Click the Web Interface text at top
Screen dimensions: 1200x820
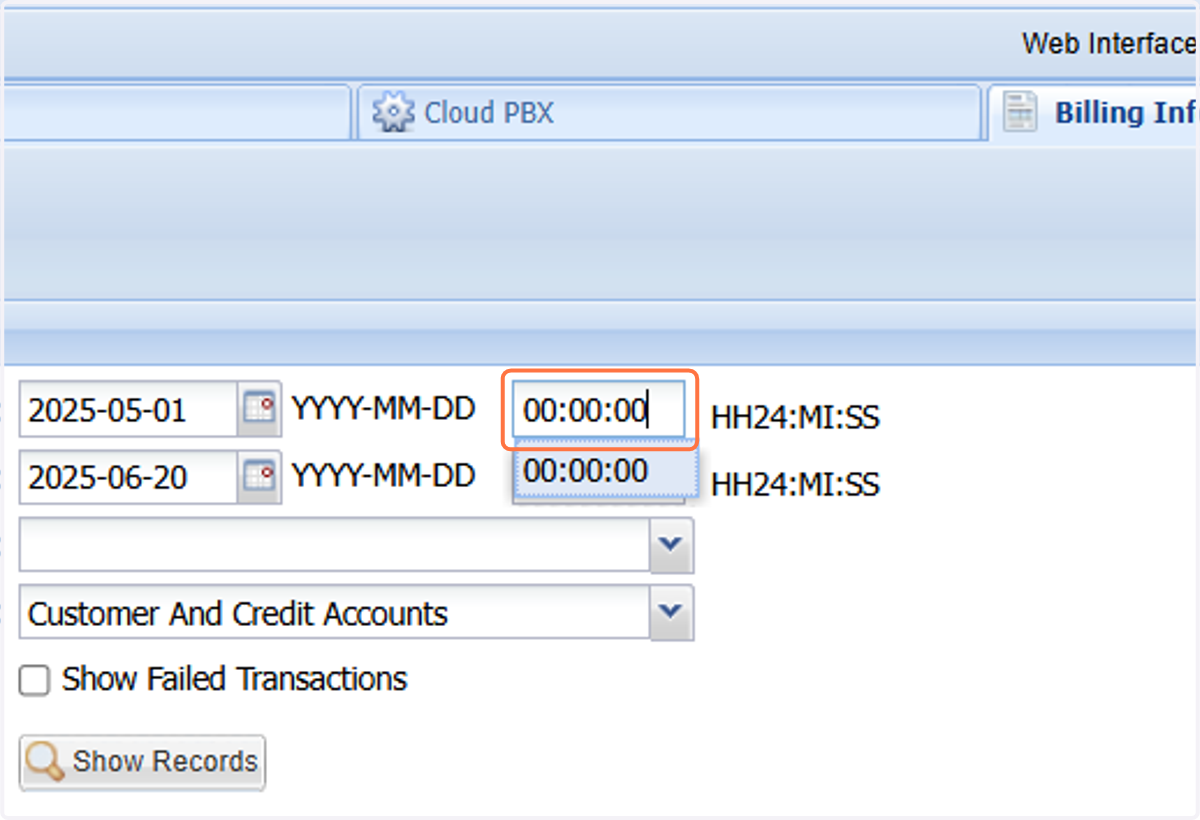pyautogui.click(x=1110, y=43)
